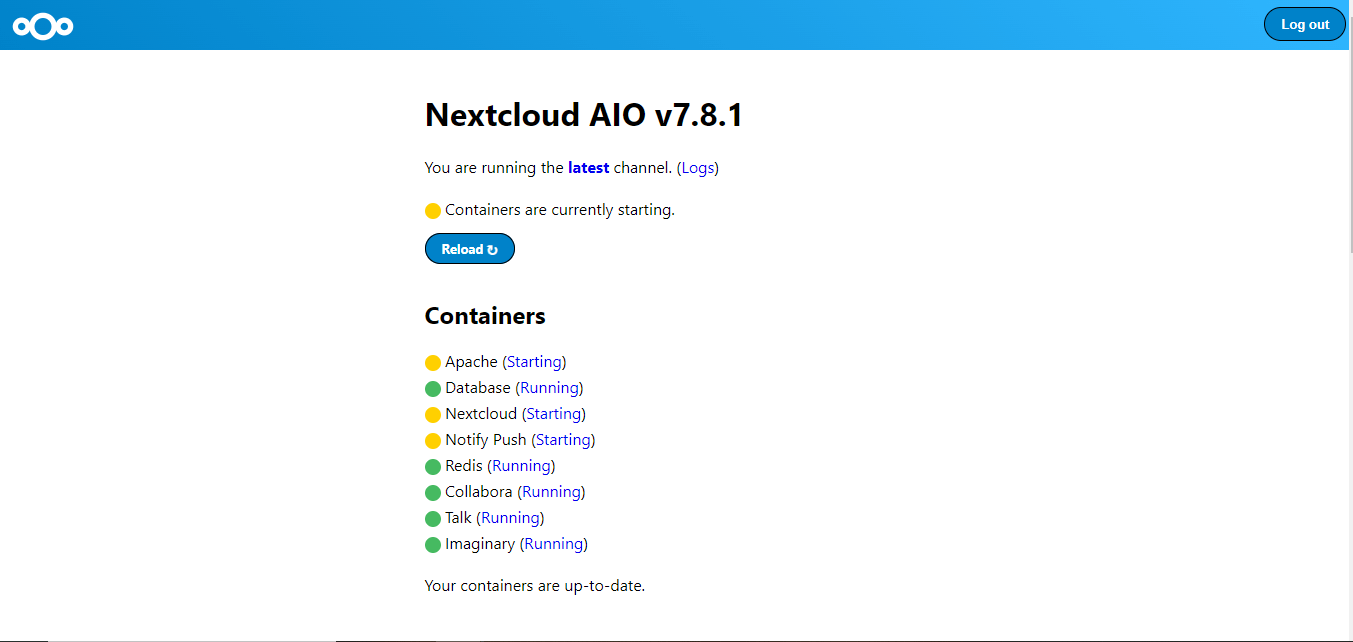Click the yellow status dot beside Nextcloud
1353x642 pixels.
coord(433,414)
